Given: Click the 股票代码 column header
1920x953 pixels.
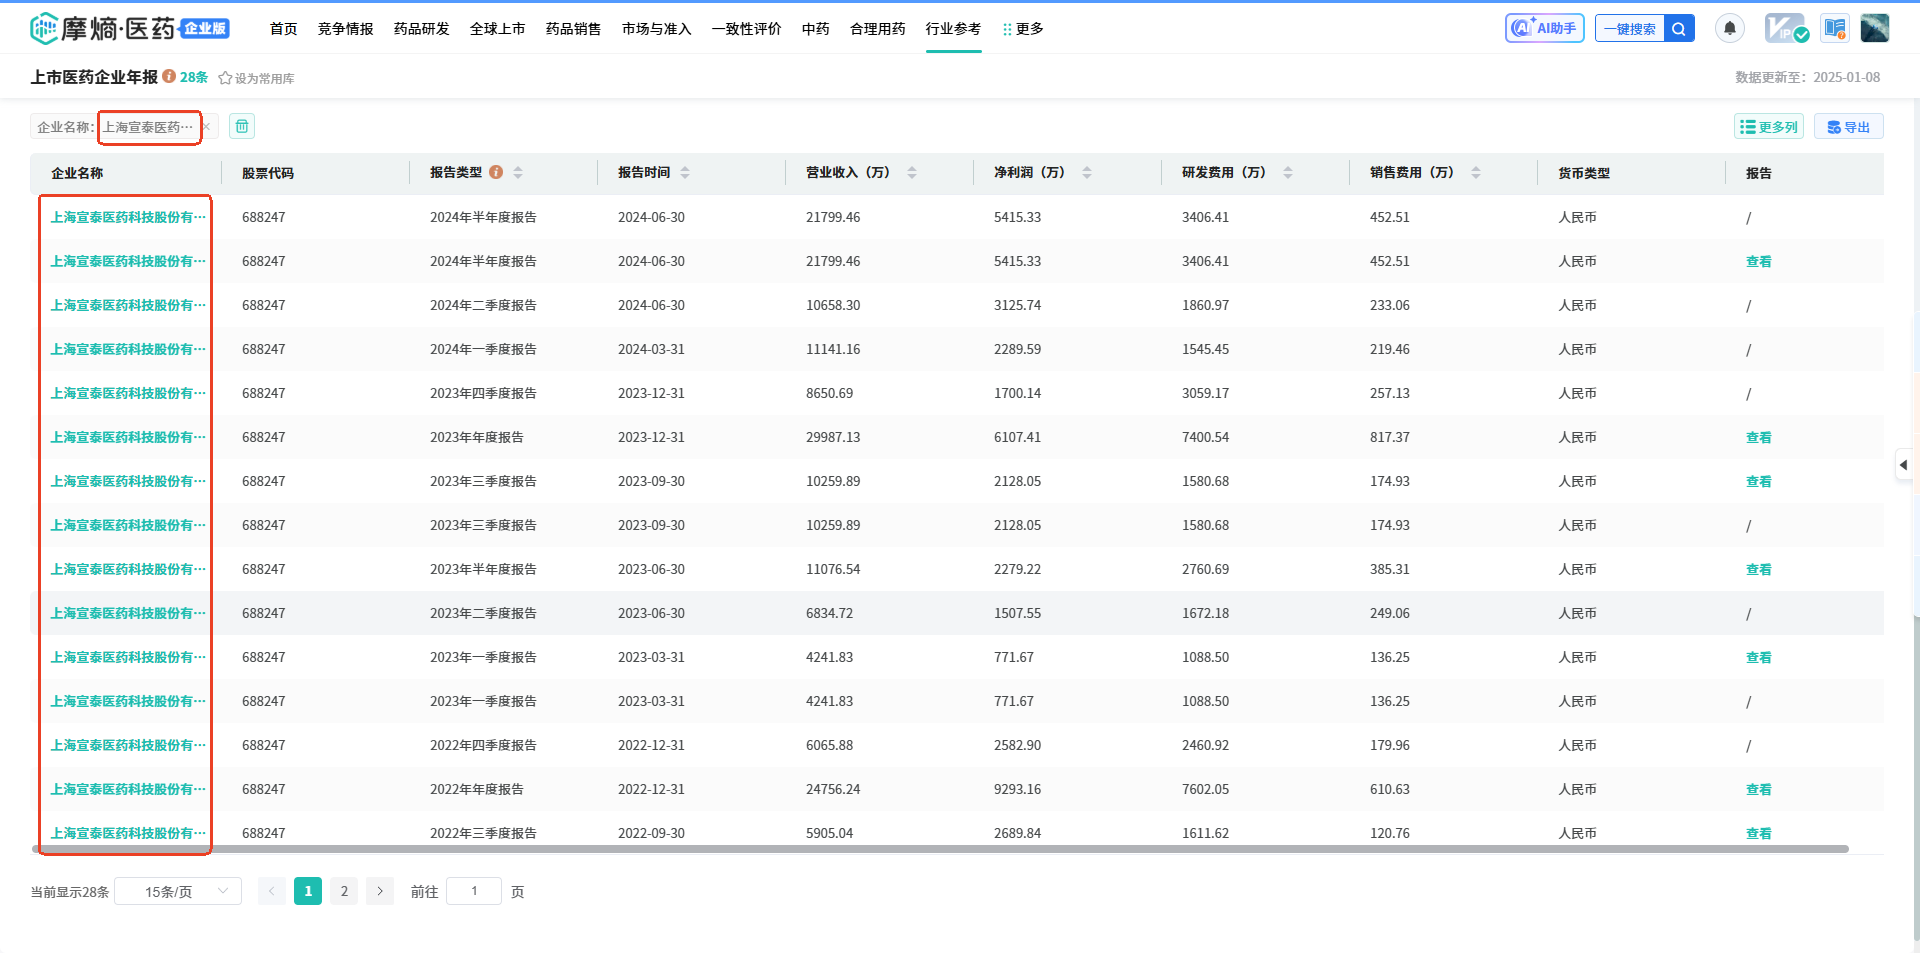Looking at the screenshot, I should [268, 173].
